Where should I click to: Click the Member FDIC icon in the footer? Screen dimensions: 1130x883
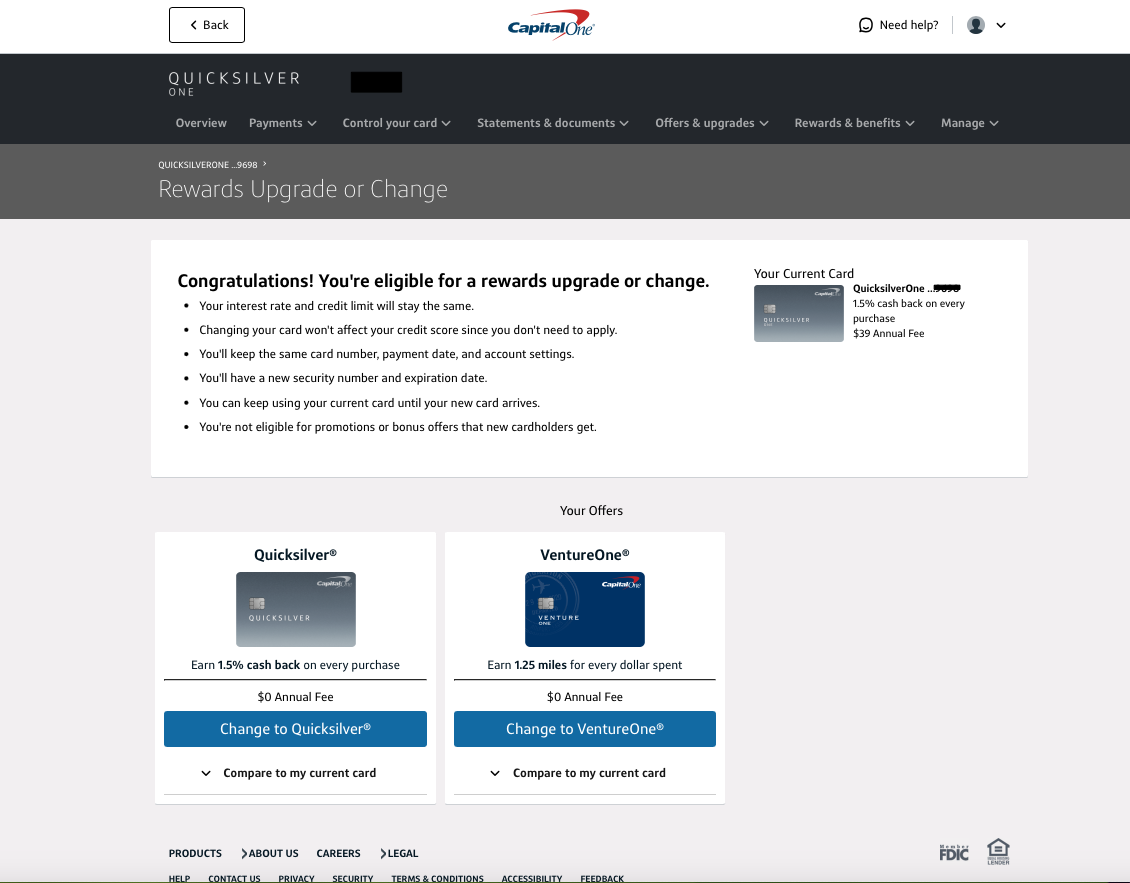tap(953, 851)
